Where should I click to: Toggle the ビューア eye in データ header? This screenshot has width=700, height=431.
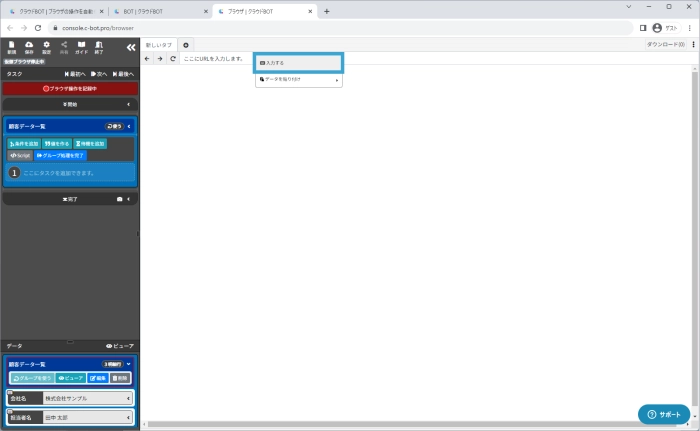pos(119,346)
